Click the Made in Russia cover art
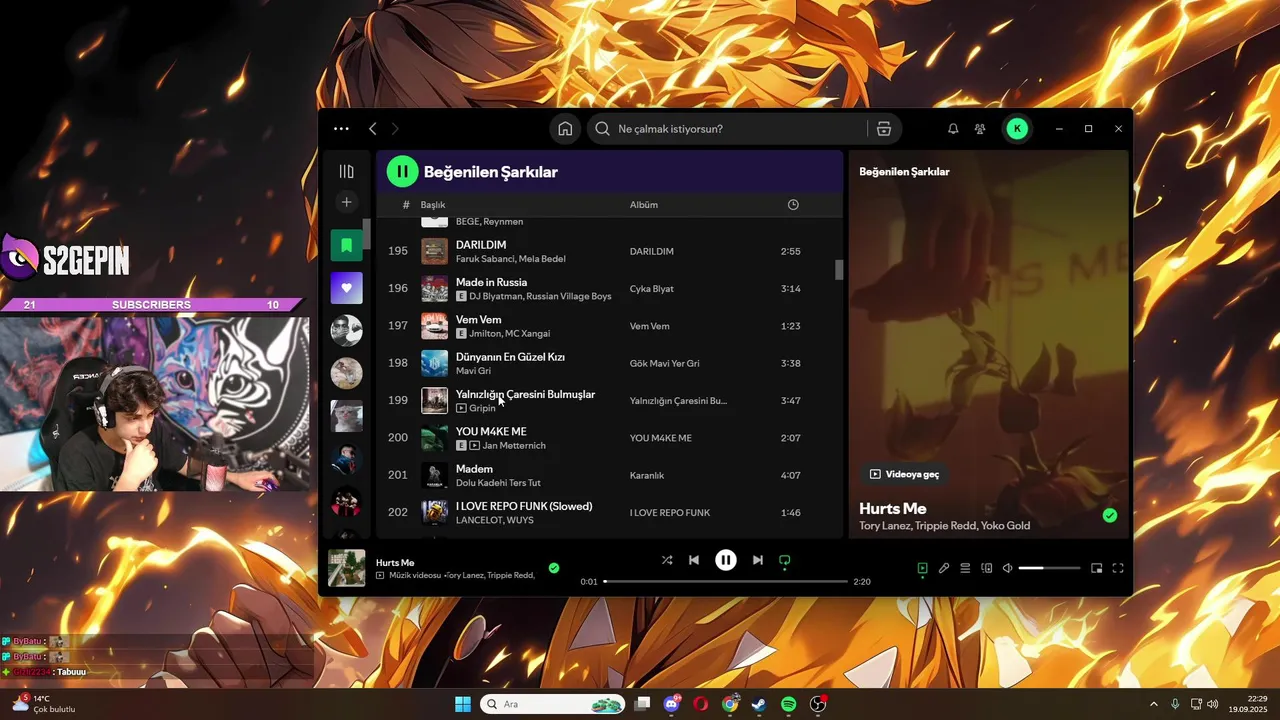The image size is (1280, 720). (434, 289)
